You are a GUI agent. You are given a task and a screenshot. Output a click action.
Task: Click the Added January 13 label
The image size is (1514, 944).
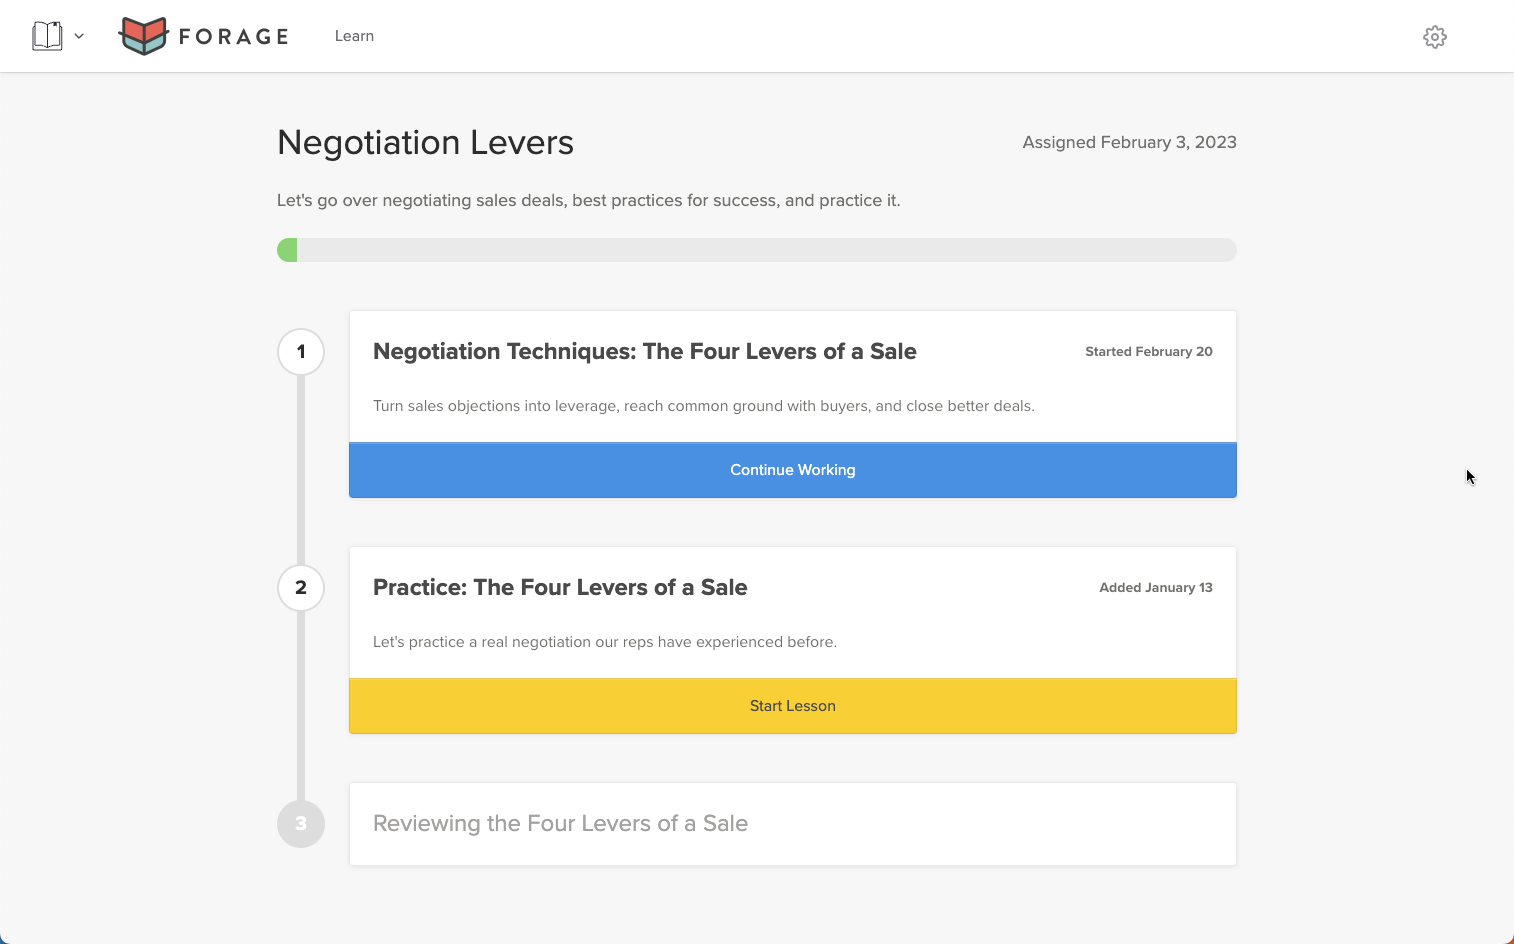pyautogui.click(x=1155, y=588)
